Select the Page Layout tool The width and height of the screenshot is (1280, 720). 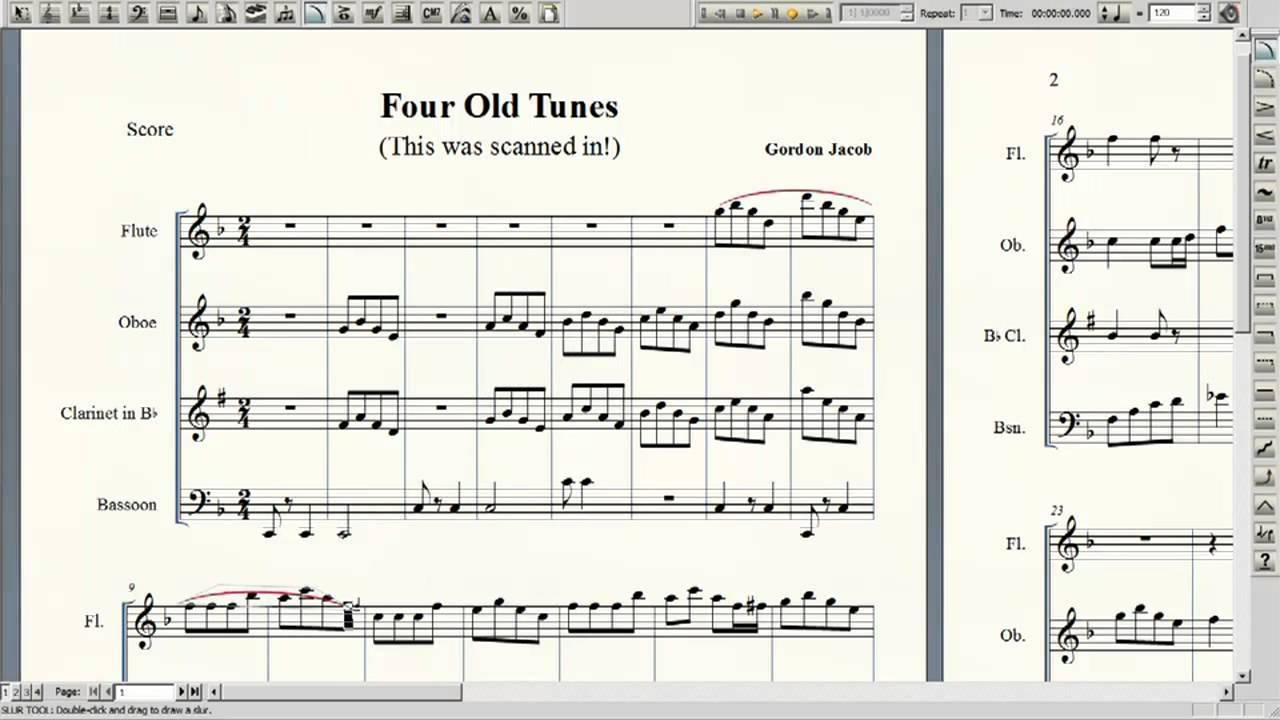pos(549,13)
